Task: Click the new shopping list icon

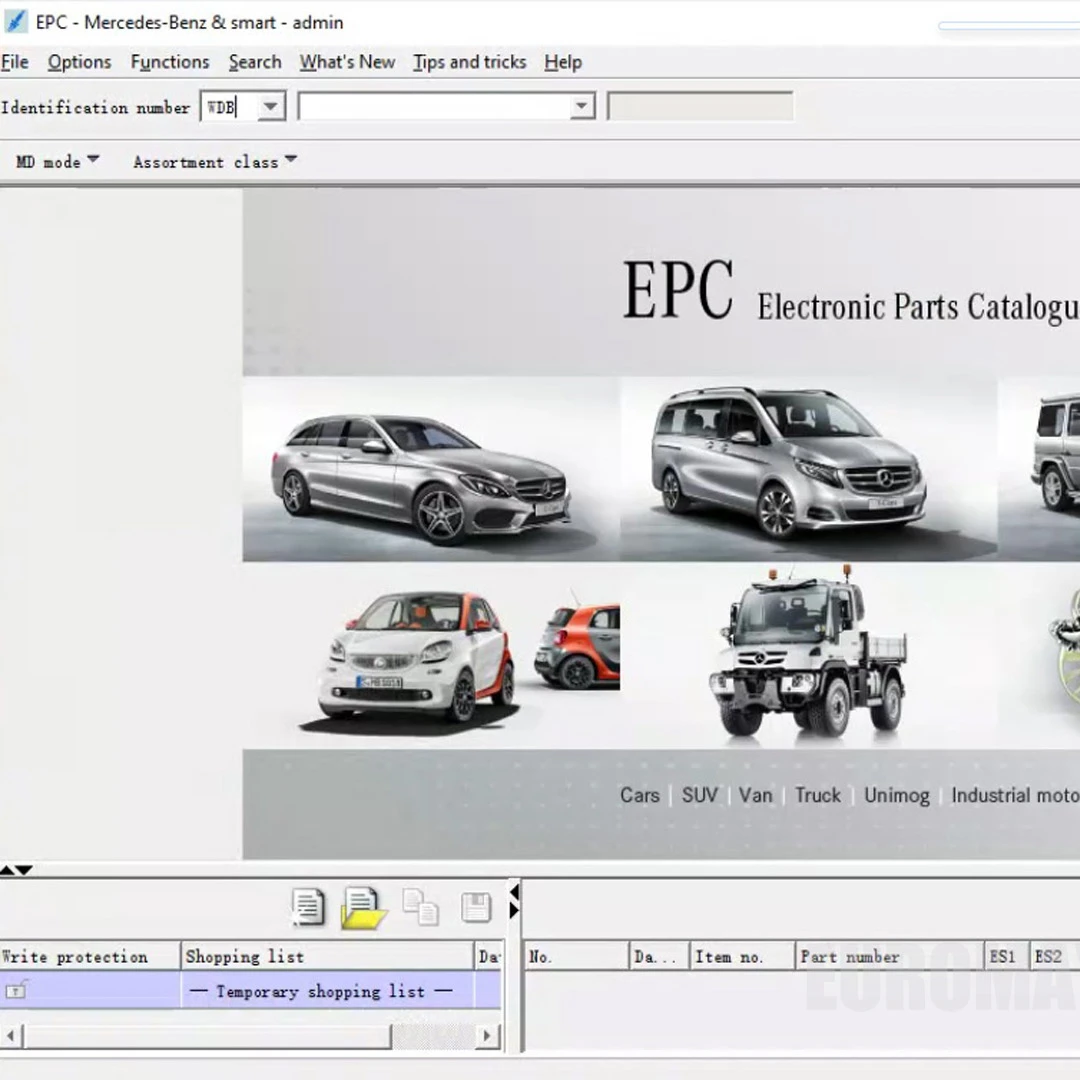Action: [308, 907]
